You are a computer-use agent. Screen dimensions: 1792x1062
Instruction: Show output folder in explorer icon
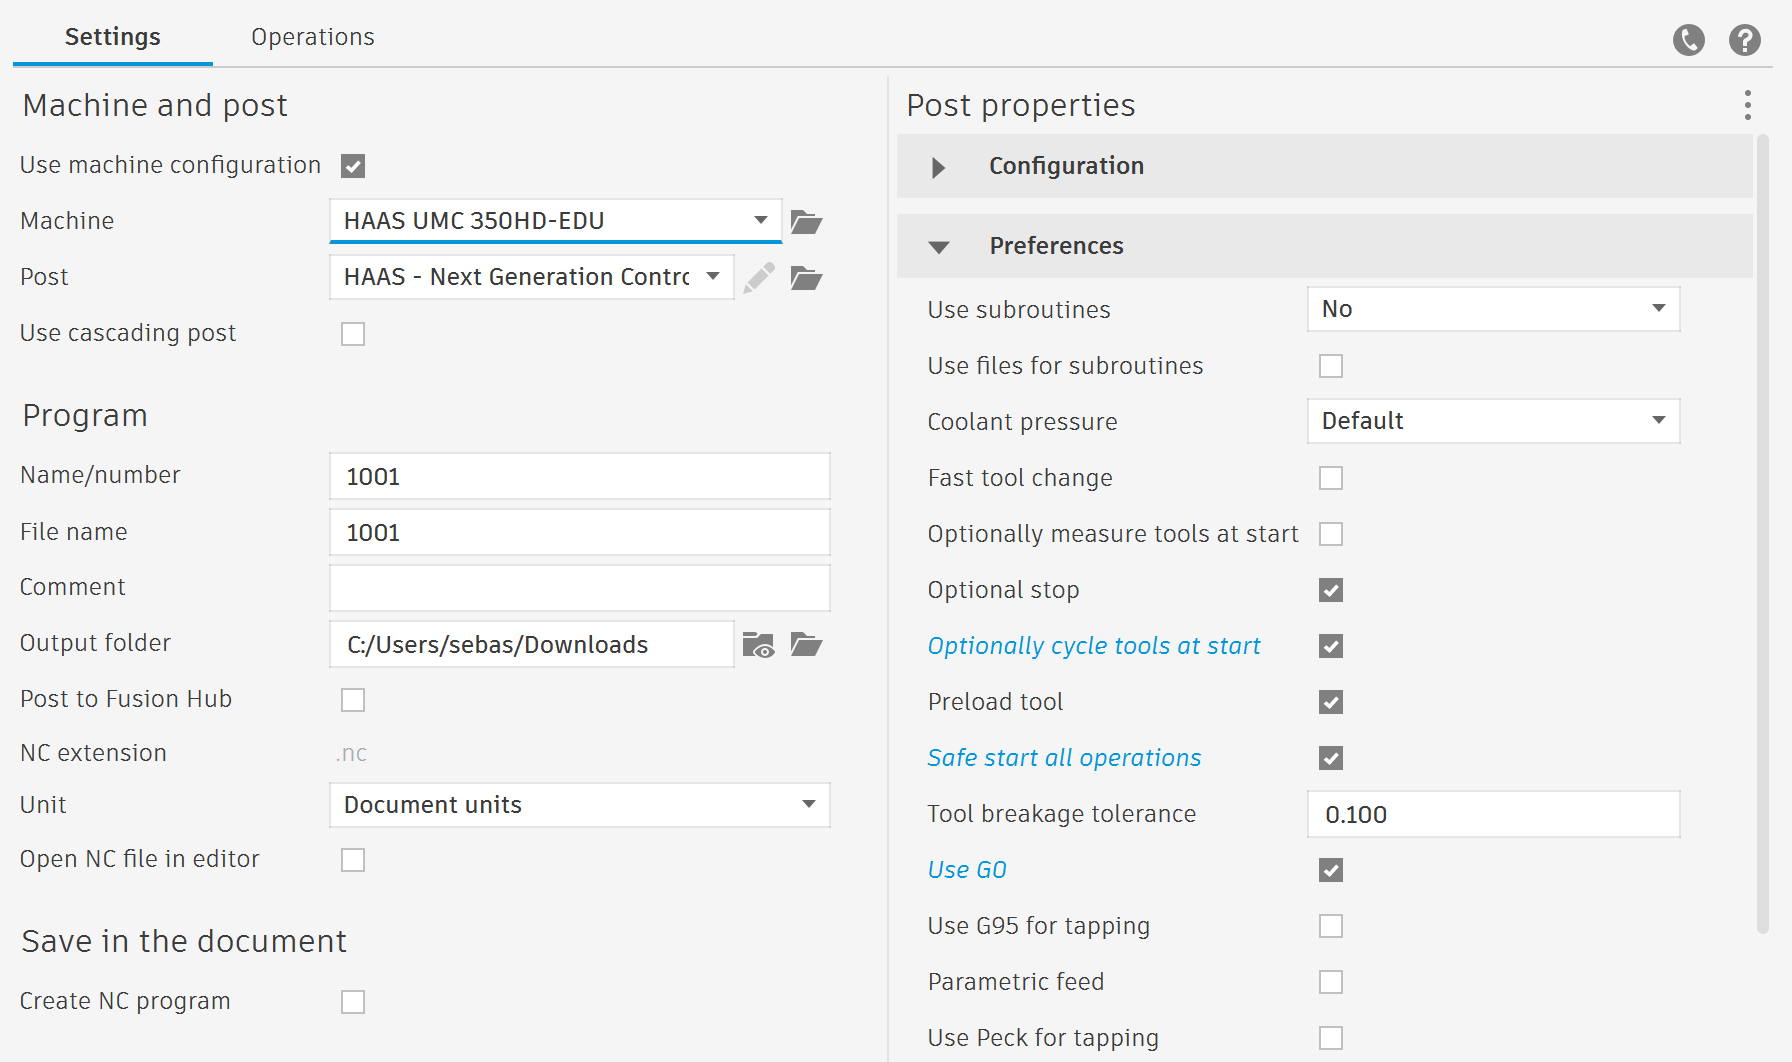coord(759,645)
